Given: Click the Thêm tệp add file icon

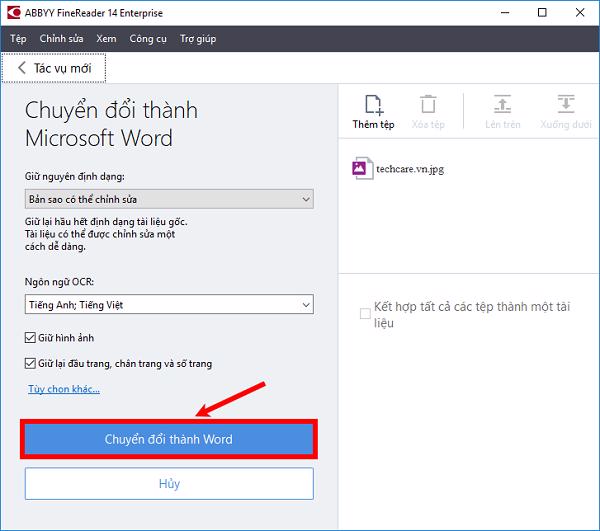Looking at the screenshot, I should click(x=374, y=105).
